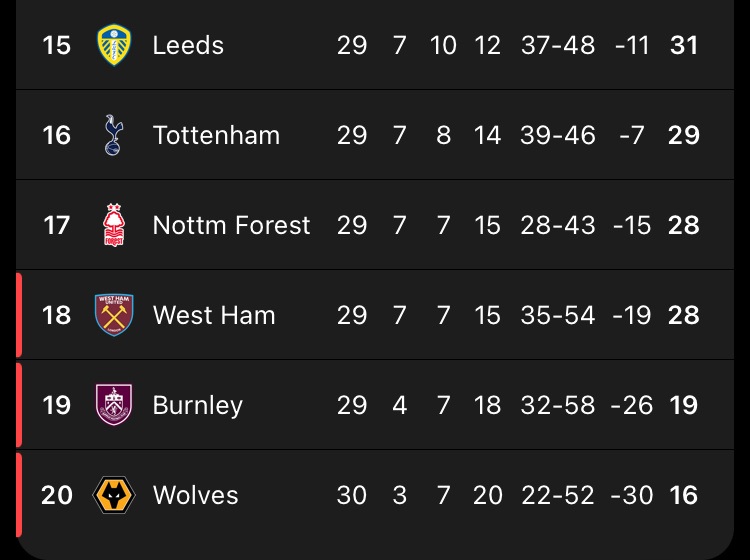Image resolution: width=750 pixels, height=560 pixels.
Task: Tap position number 15 in the table
Action: (57, 45)
